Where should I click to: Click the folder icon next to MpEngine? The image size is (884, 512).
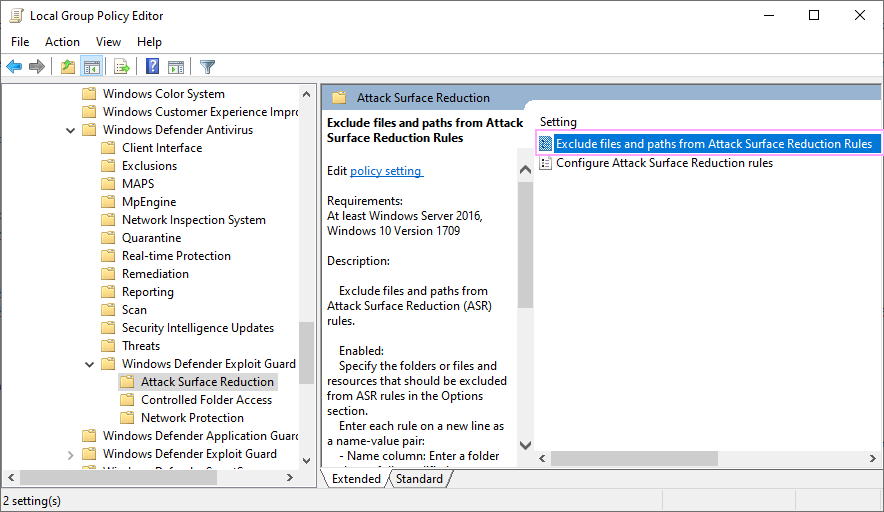click(108, 202)
